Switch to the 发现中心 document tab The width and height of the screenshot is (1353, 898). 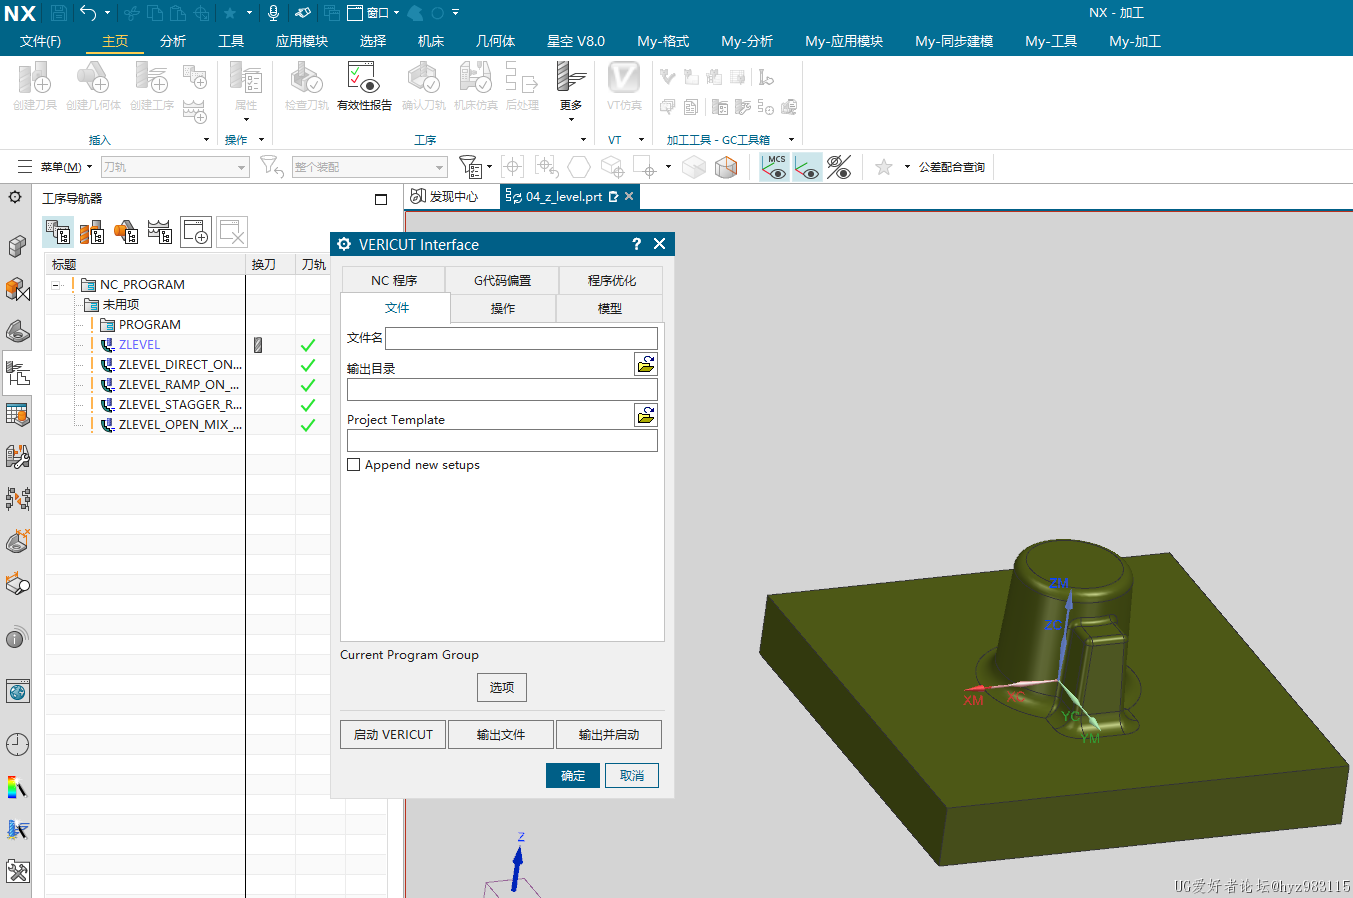coord(444,197)
